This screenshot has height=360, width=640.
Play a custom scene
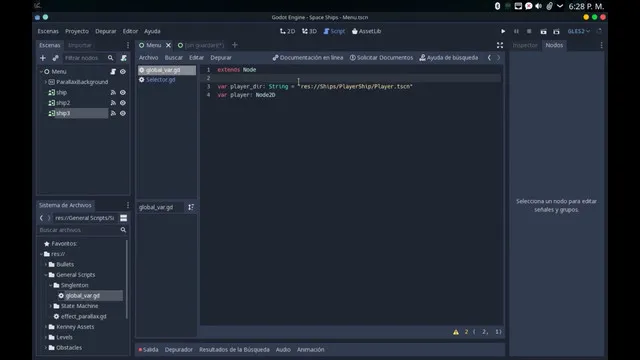coord(556,31)
